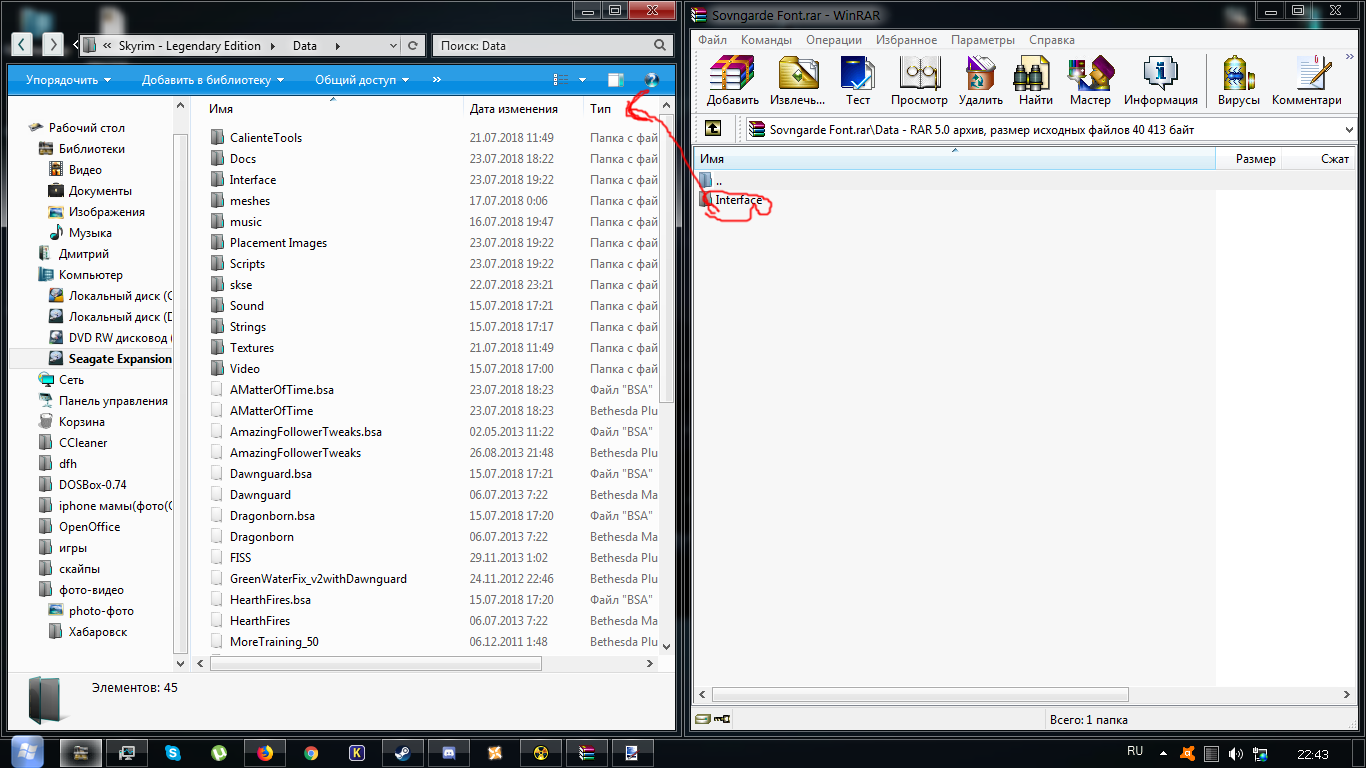Select Библиотеки in the navigation pane
1366x768 pixels.
[x=82, y=149]
